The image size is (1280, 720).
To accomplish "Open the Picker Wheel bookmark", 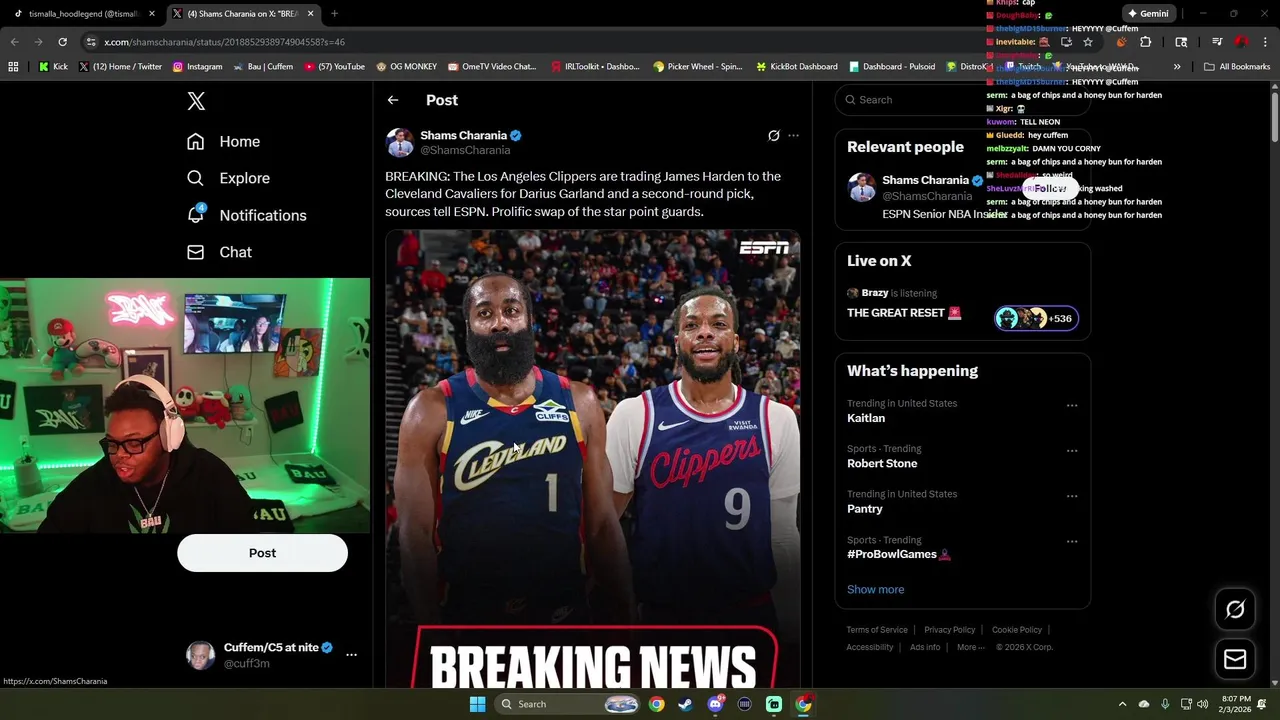I will (x=697, y=67).
